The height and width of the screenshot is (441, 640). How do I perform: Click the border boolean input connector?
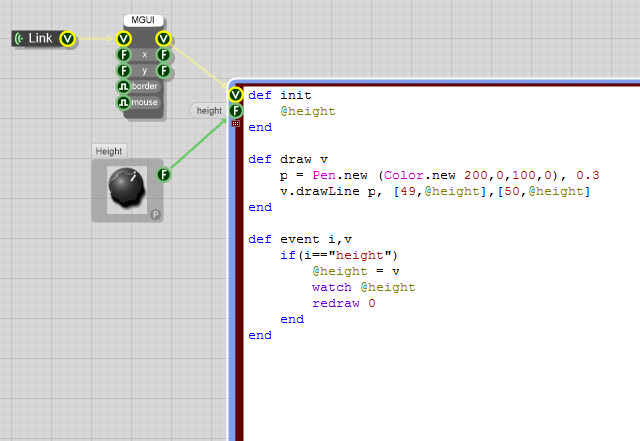(124, 87)
